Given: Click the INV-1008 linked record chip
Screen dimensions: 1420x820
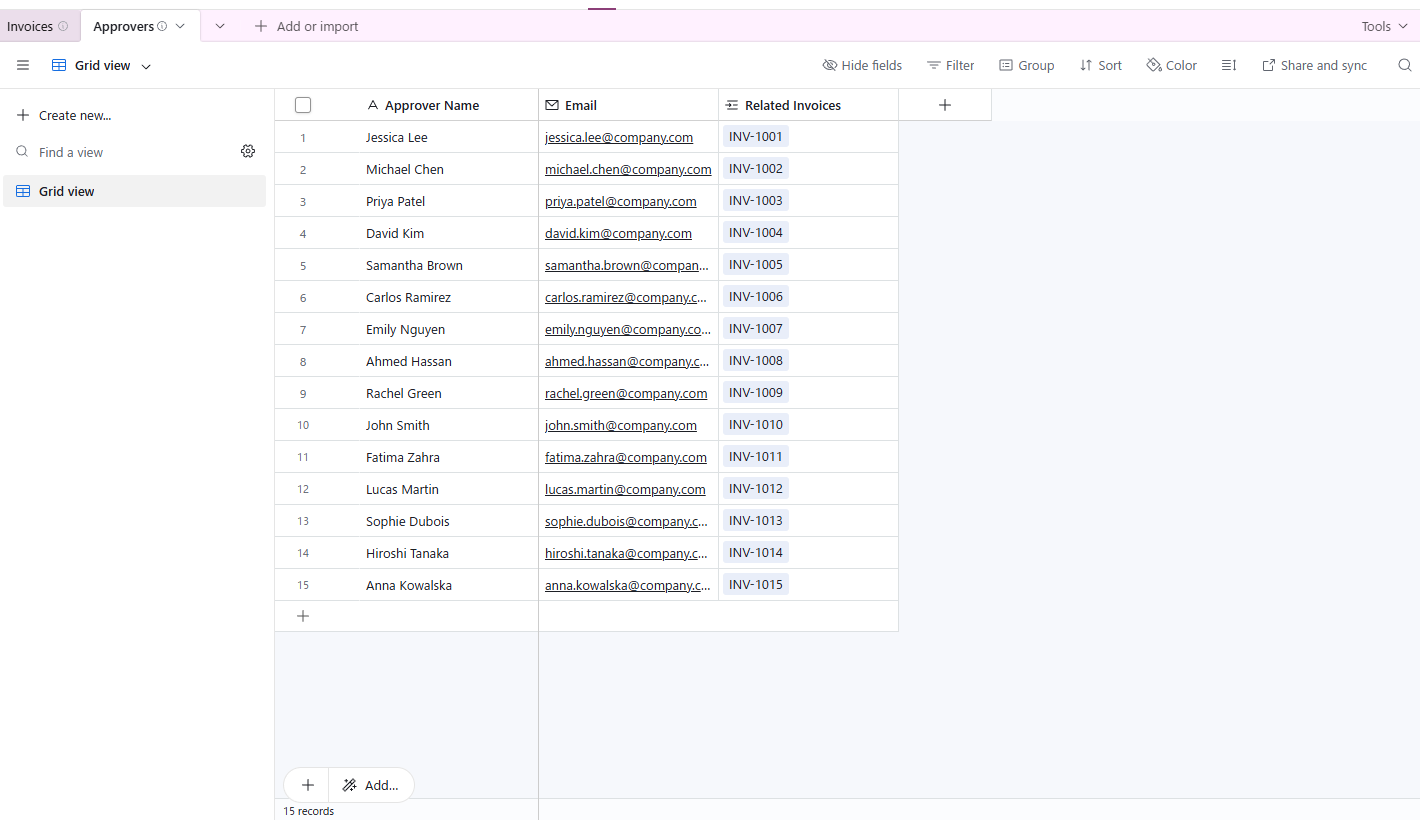Looking at the screenshot, I should point(756,360).
